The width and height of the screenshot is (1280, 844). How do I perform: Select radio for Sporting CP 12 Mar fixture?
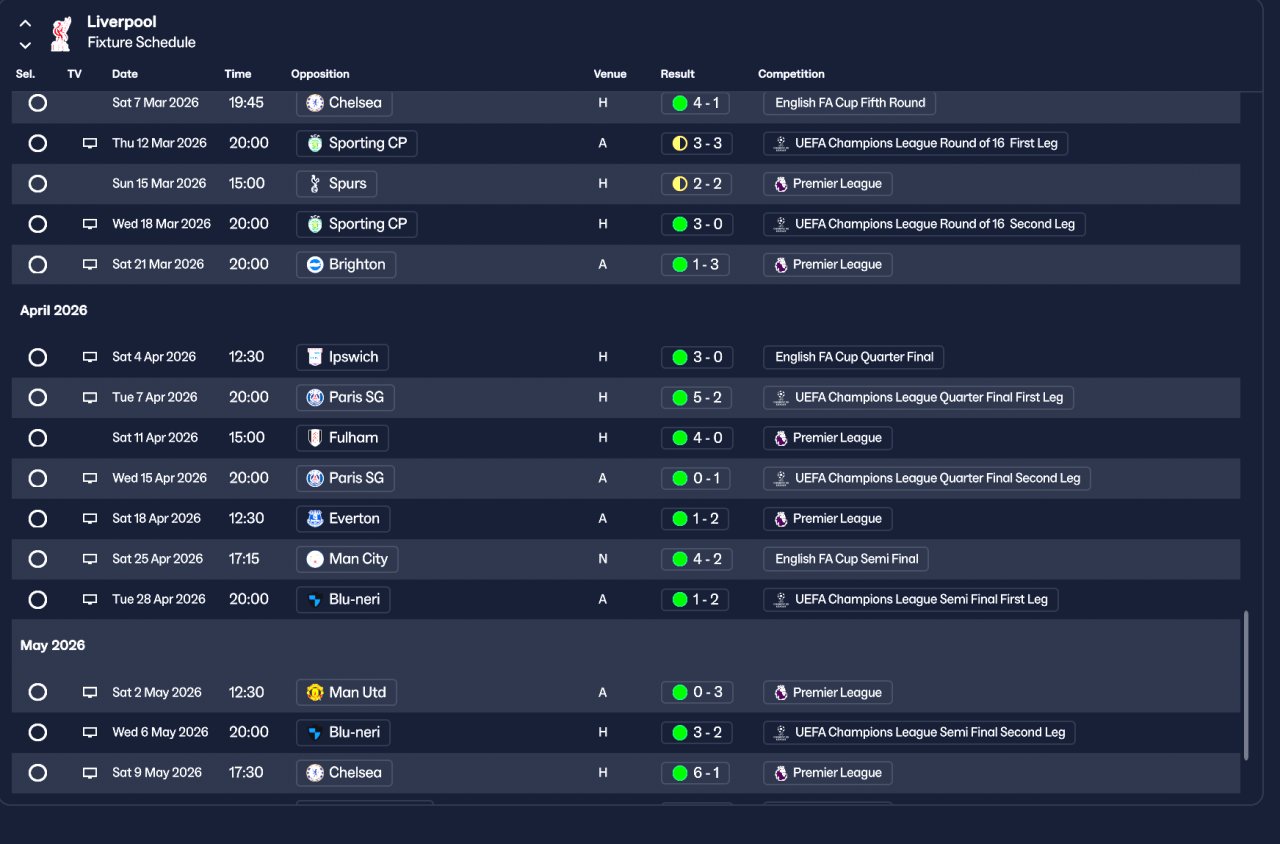coord(38,143)
